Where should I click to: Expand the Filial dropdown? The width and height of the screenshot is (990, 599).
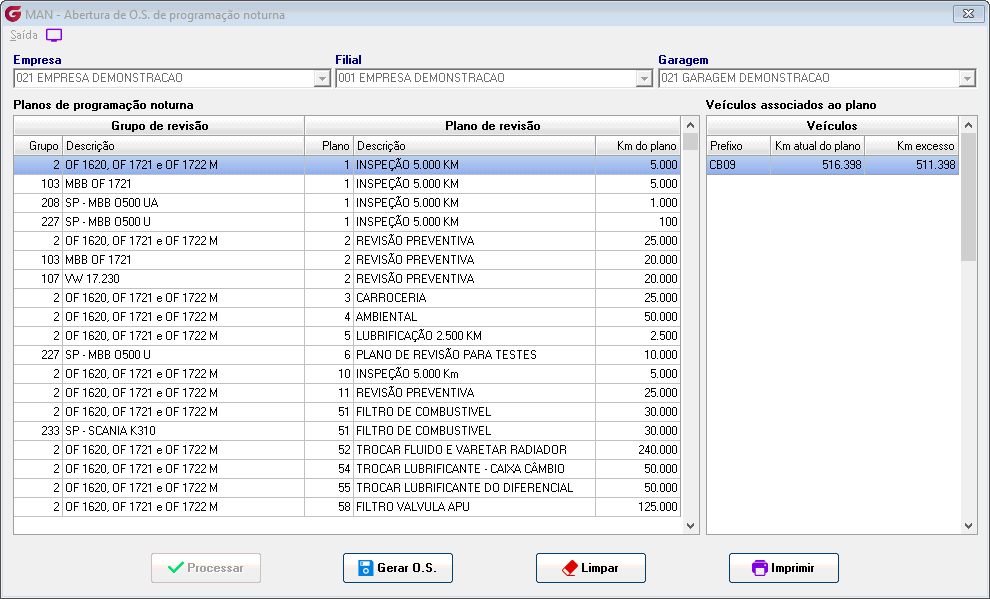click(x=644, y=78)
